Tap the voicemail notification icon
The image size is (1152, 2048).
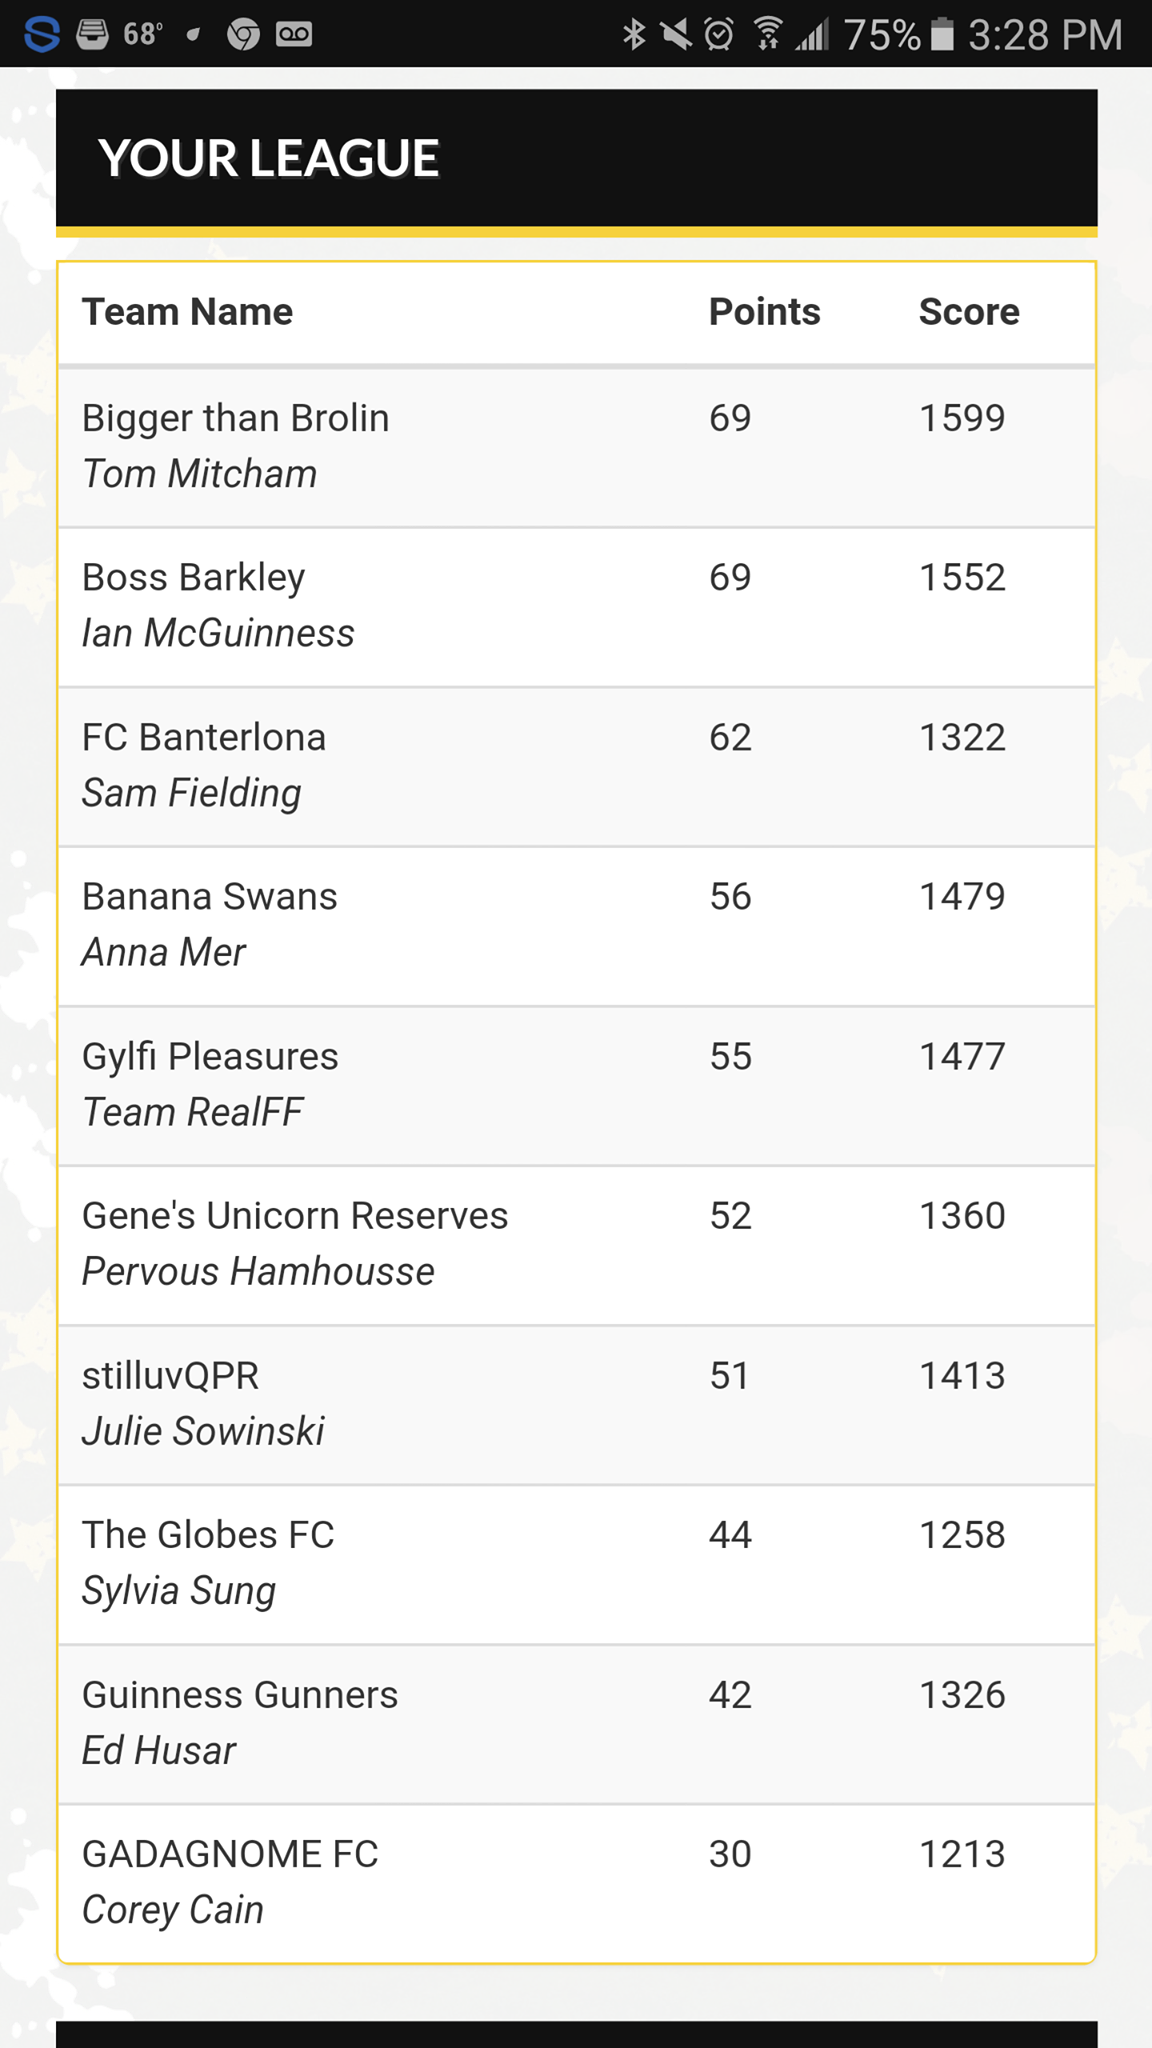[x=294, y=35]
